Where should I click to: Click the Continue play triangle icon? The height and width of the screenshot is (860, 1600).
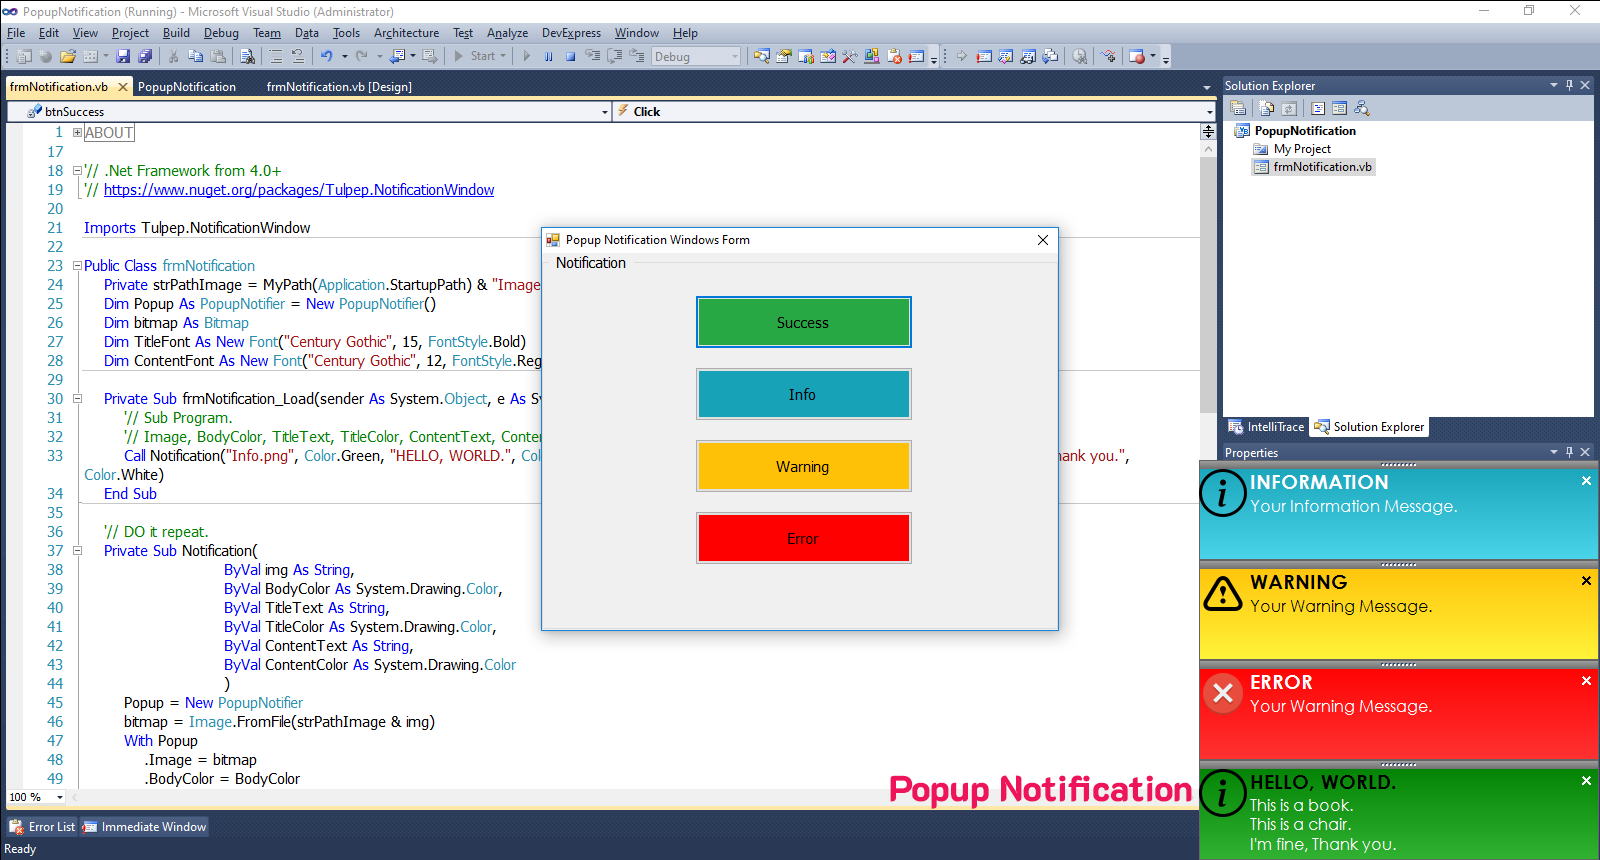coord(526,56)
